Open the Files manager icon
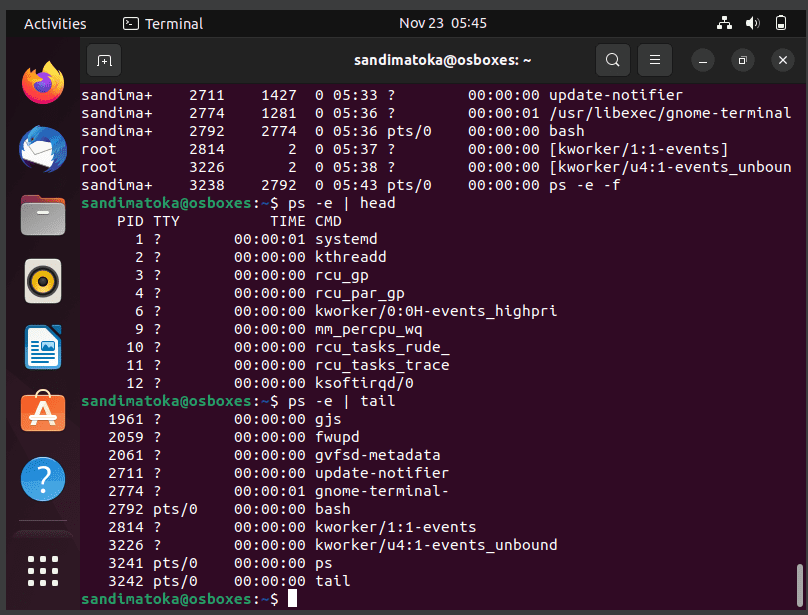 [43, 215]
